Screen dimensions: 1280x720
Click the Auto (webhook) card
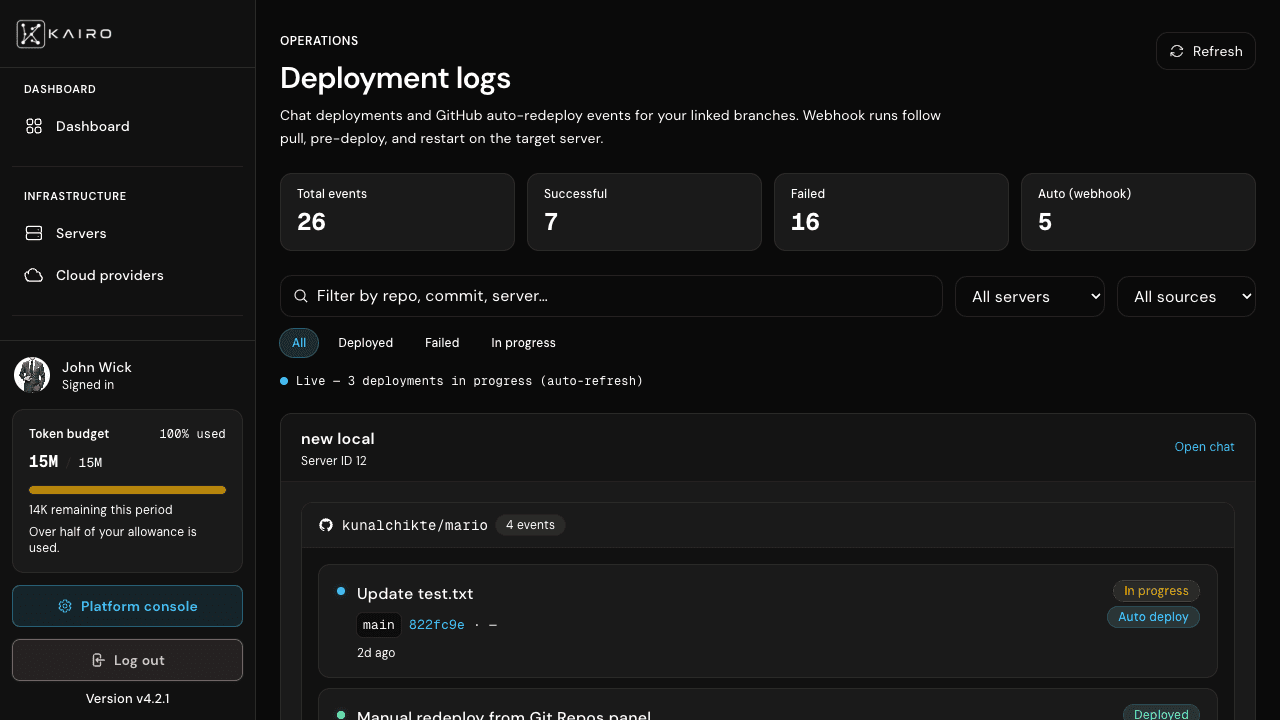coord(1138,212)
